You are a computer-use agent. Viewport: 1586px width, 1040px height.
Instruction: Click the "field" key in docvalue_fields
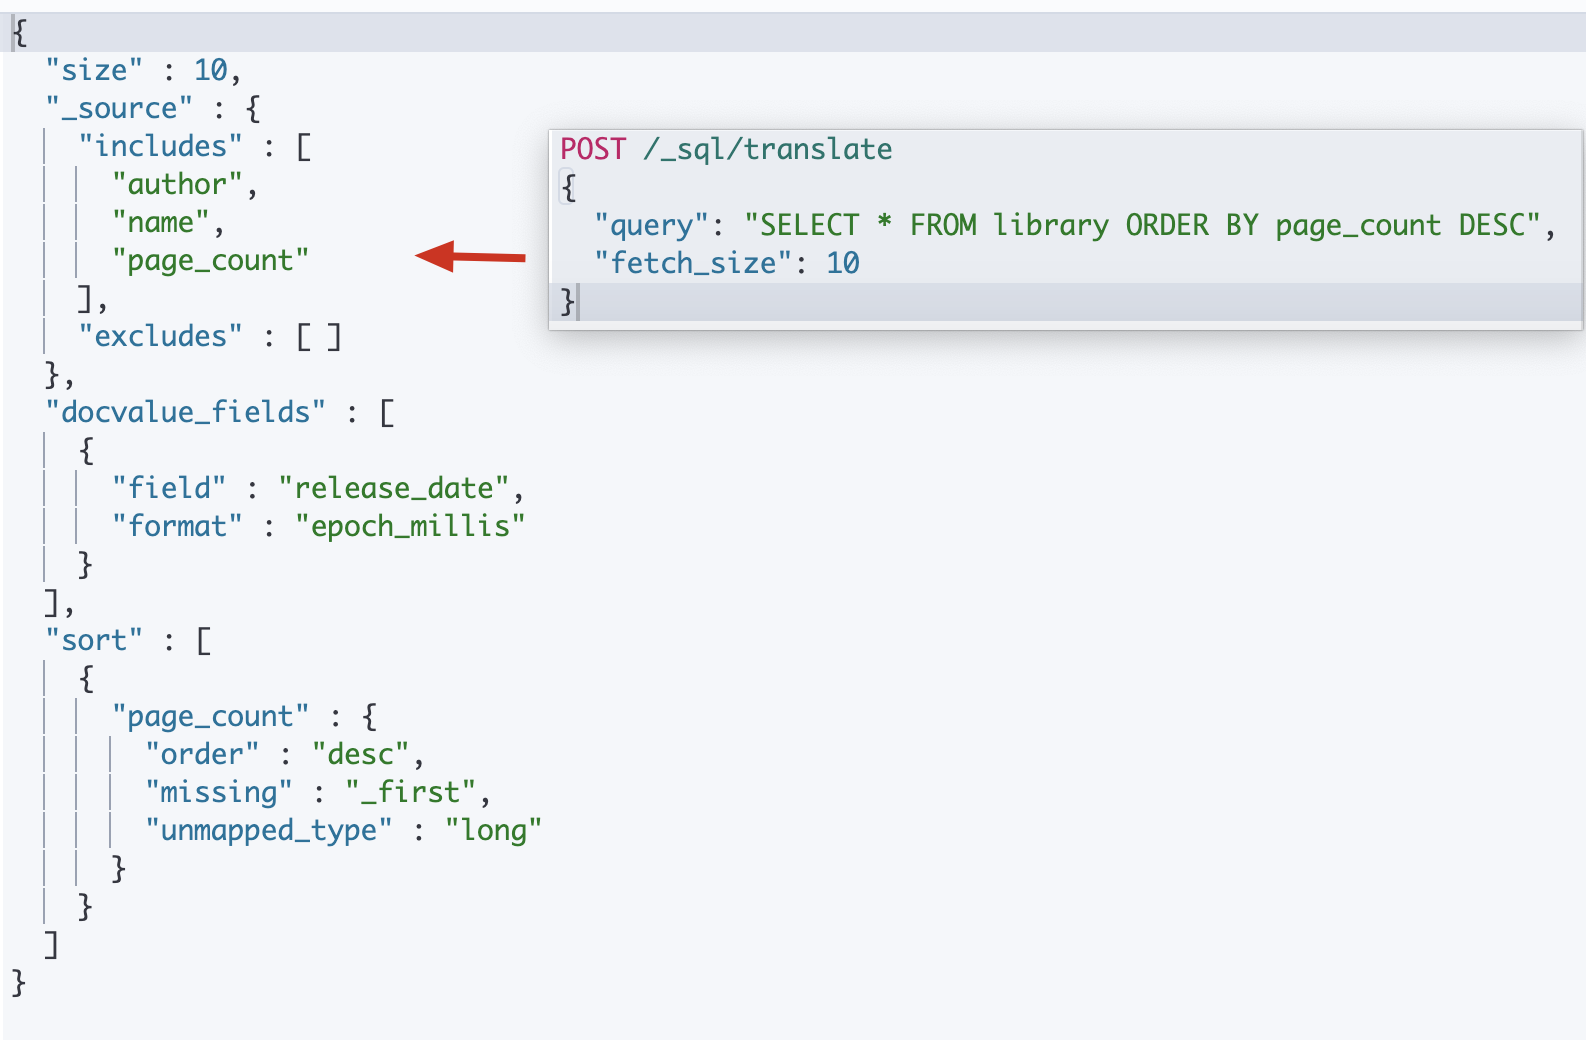click(x=169, y=488)
